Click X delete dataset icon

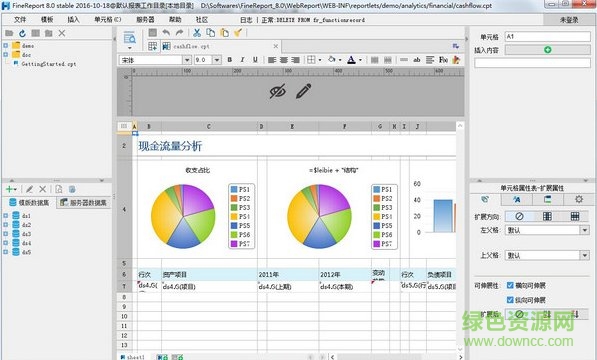click(43, 189)
